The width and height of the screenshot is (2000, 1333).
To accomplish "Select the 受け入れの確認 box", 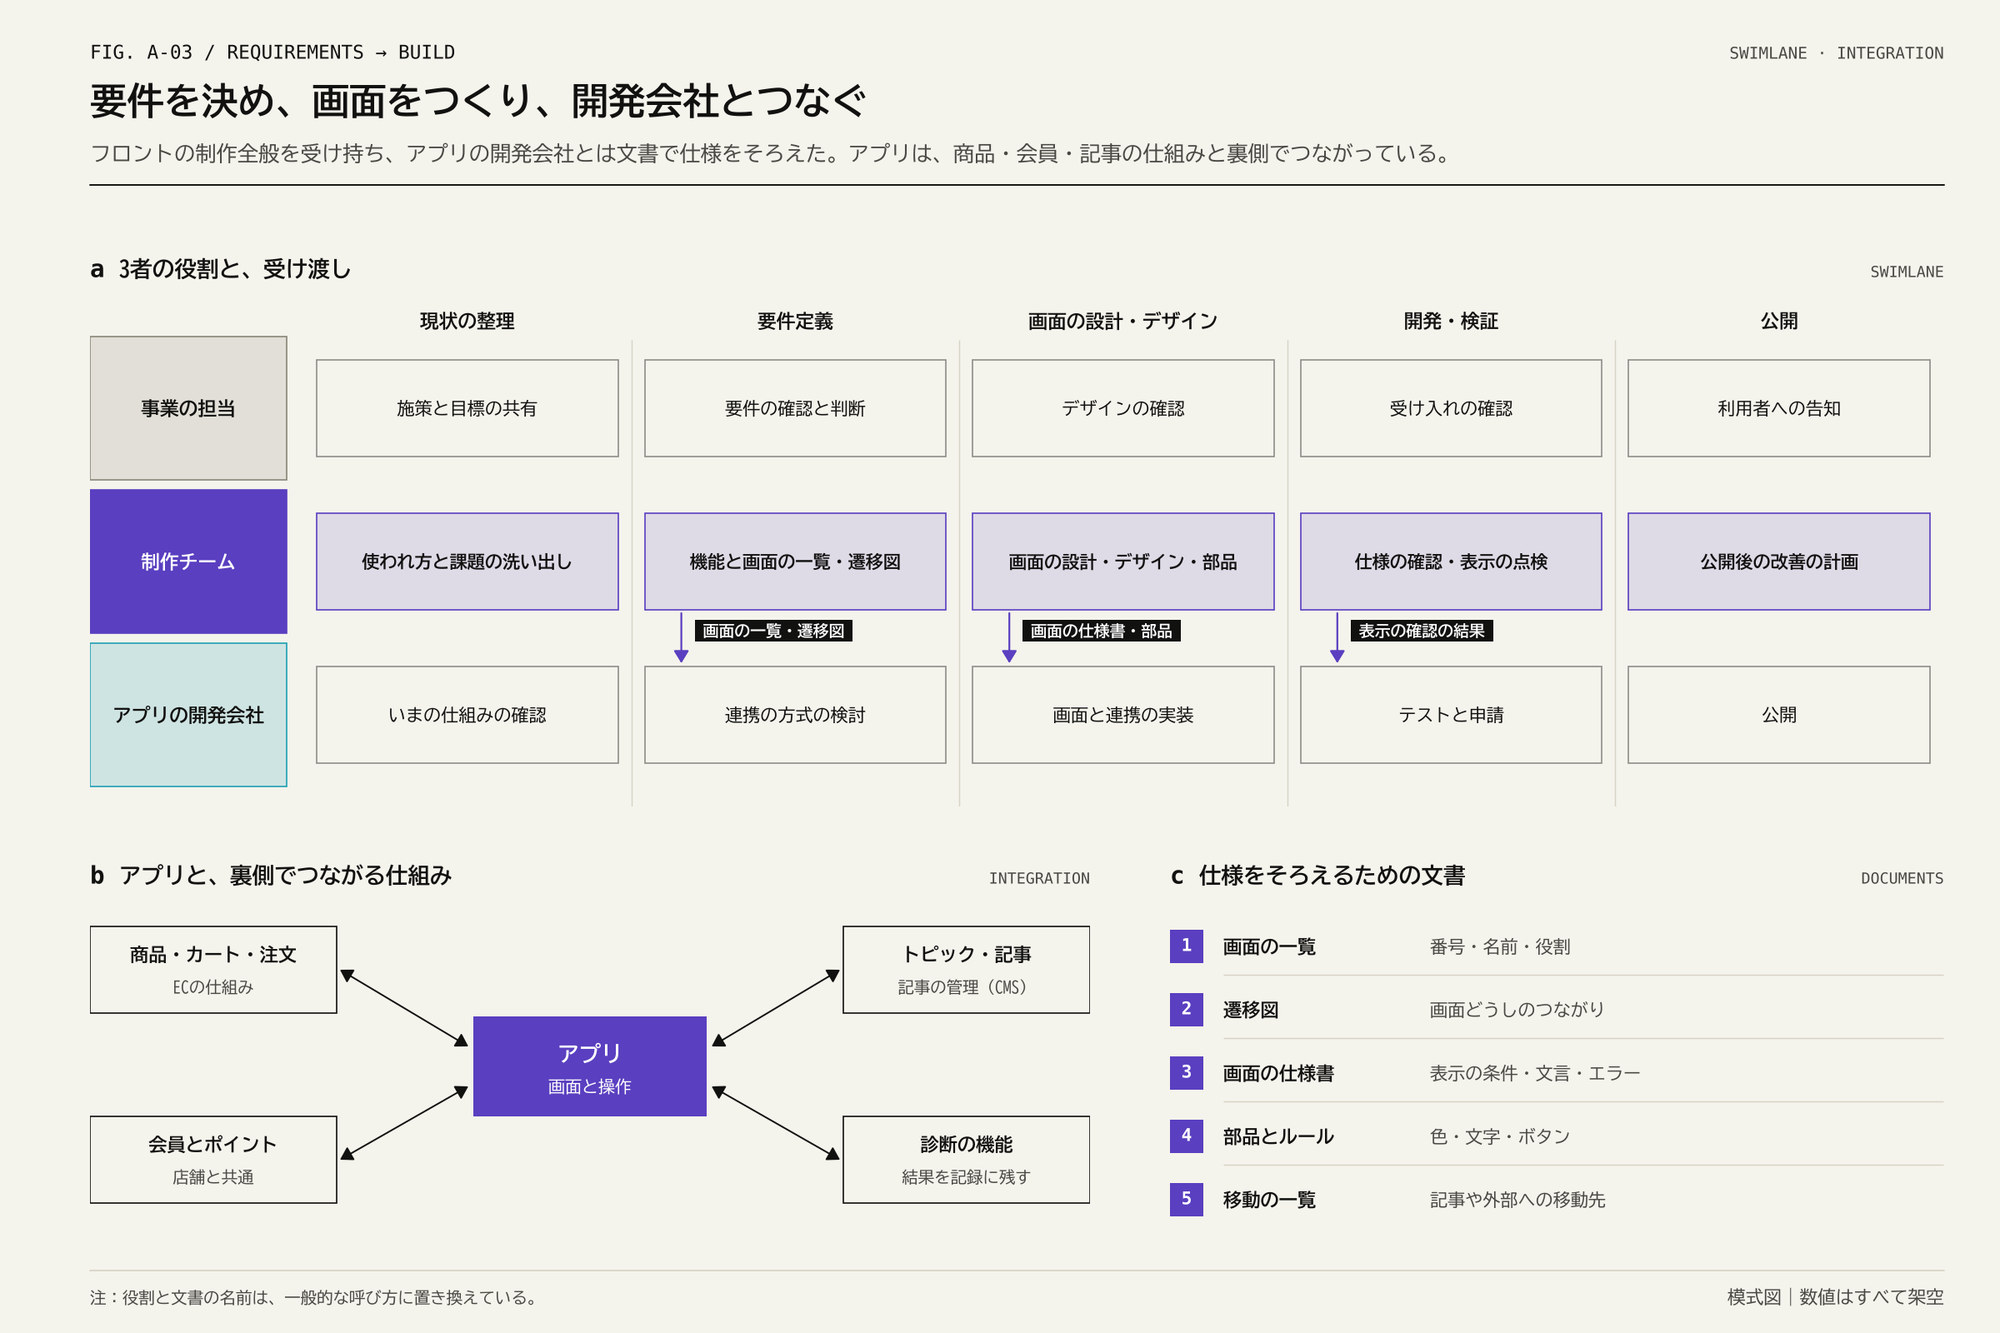I will pyautogui.click(x=1451, y=408).
